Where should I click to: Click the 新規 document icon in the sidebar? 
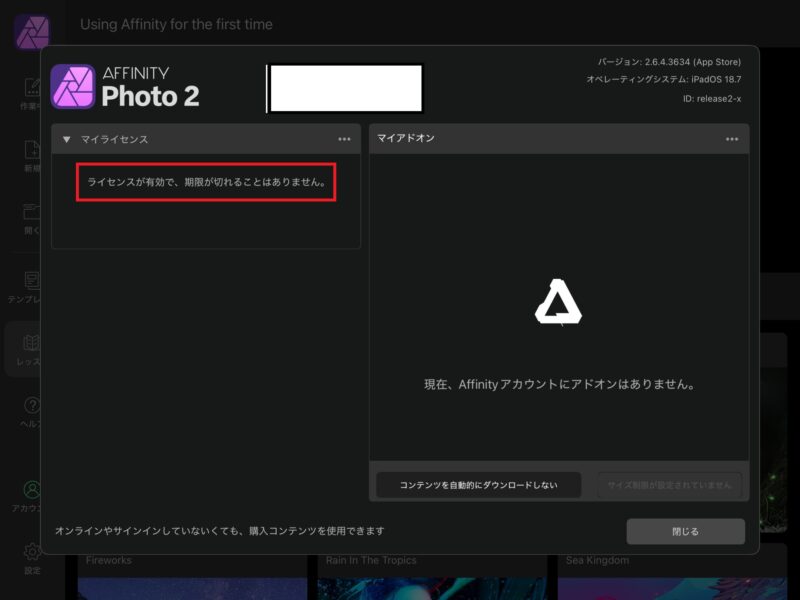32,150
